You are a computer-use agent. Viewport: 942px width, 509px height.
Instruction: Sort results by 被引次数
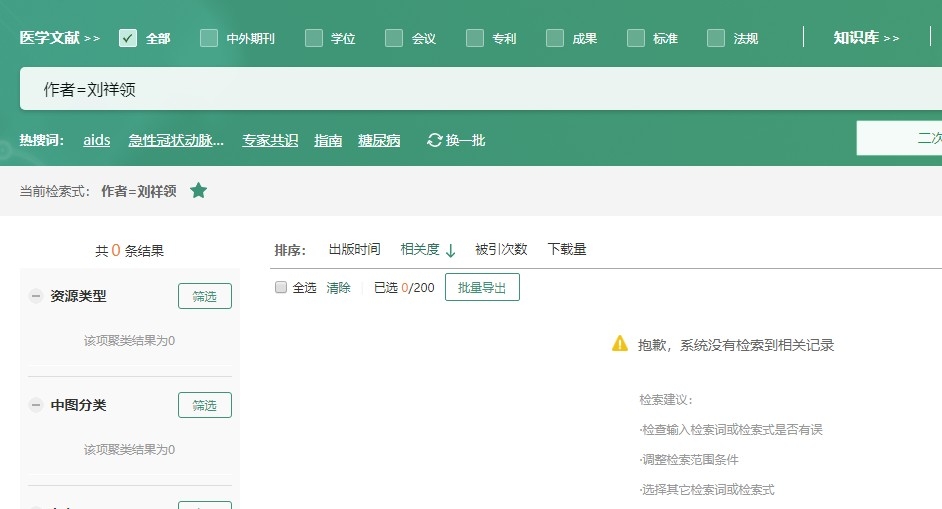[501, 249]
